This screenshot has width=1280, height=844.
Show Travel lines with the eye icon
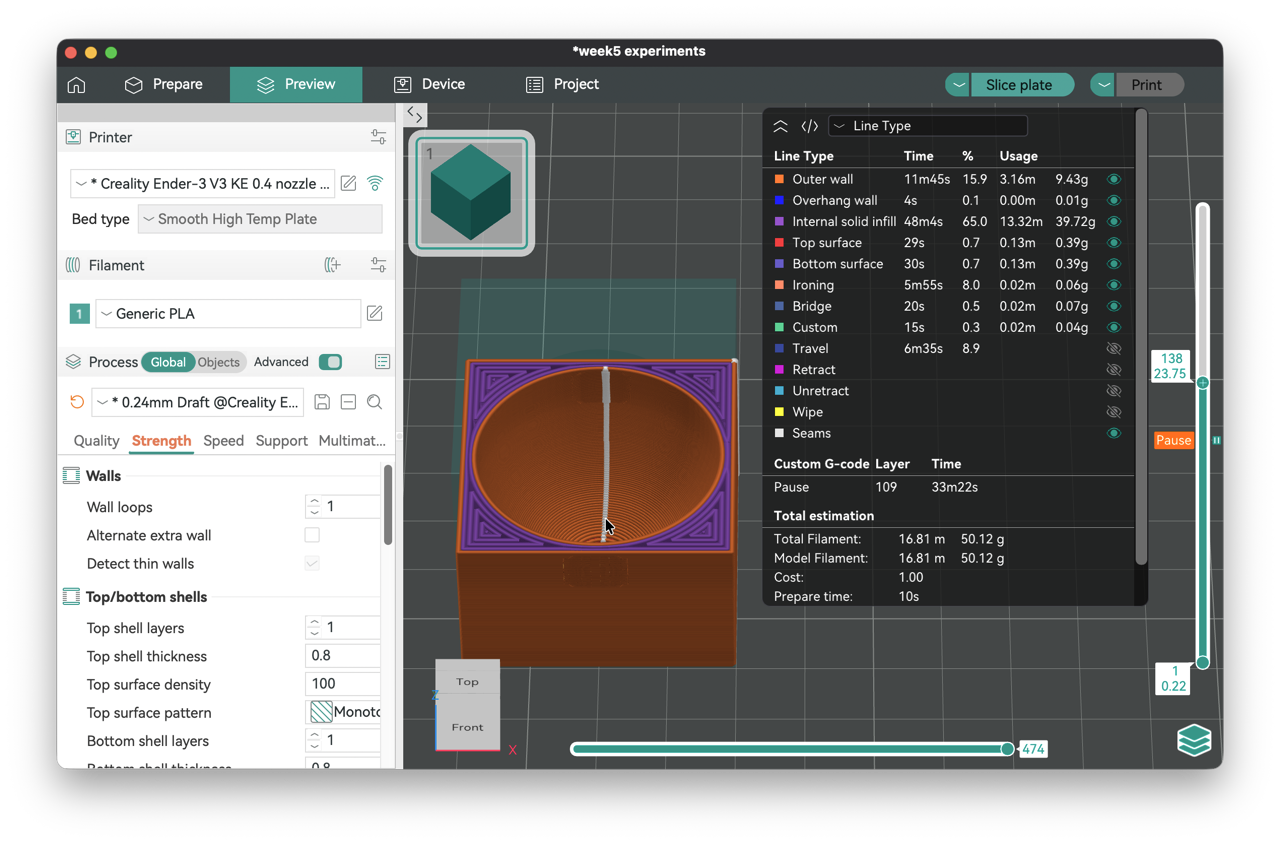point(1114,349)
